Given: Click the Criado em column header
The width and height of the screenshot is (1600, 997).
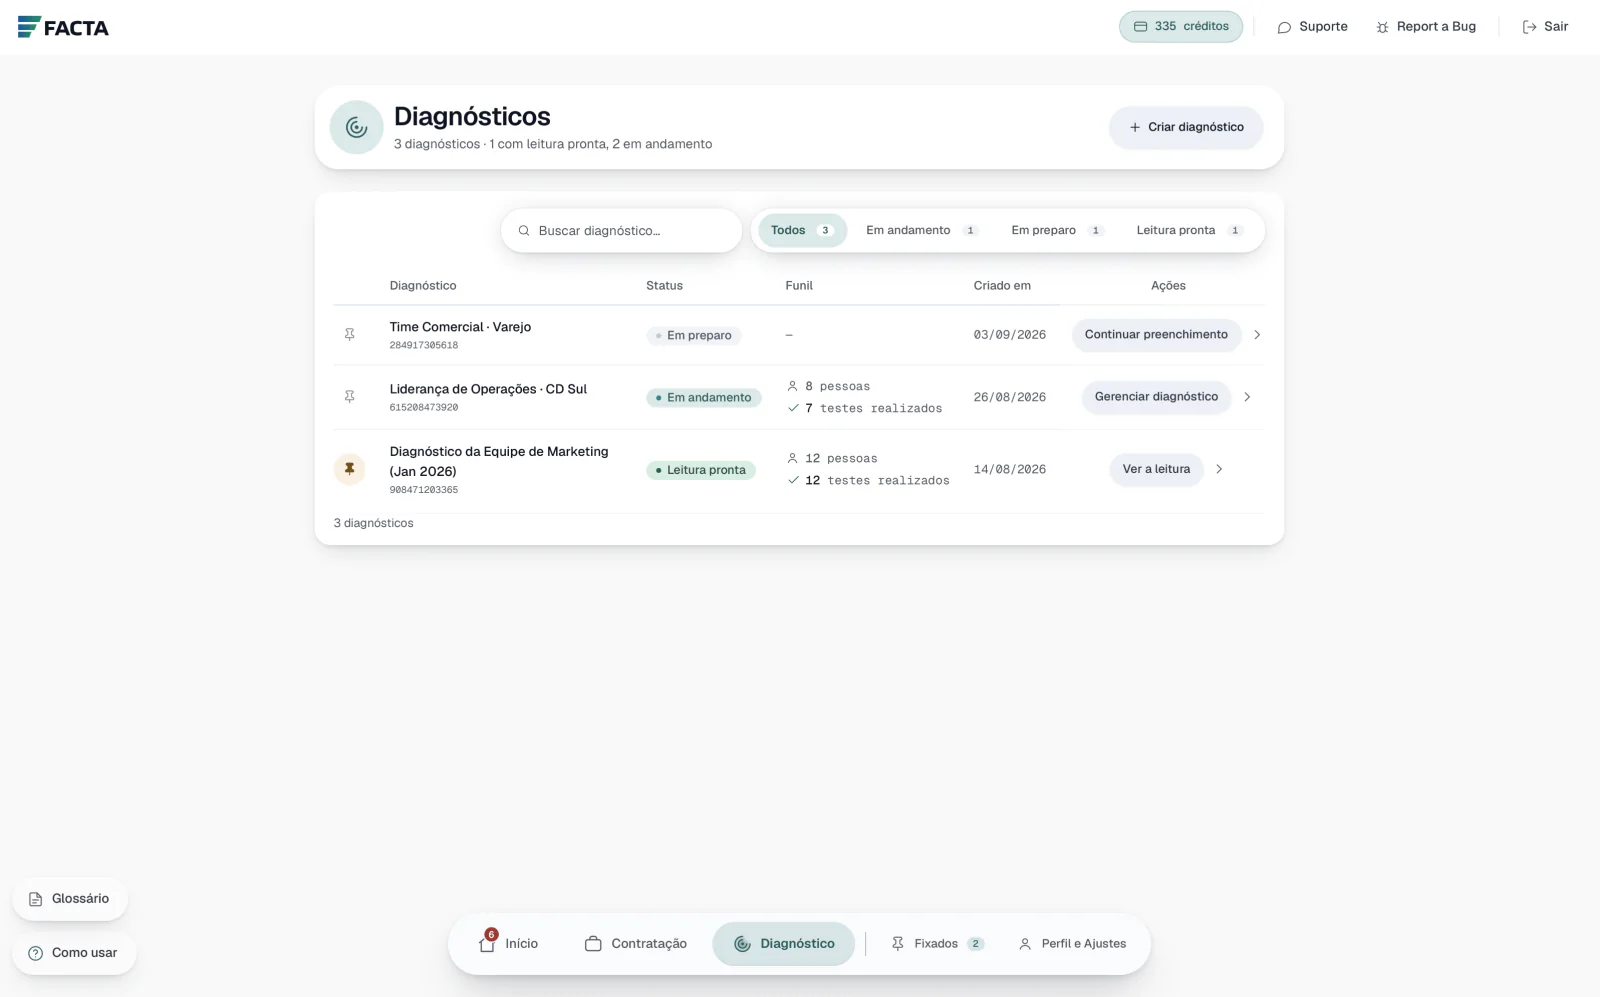Looking at the screenshot, I should pos(1002,286).
